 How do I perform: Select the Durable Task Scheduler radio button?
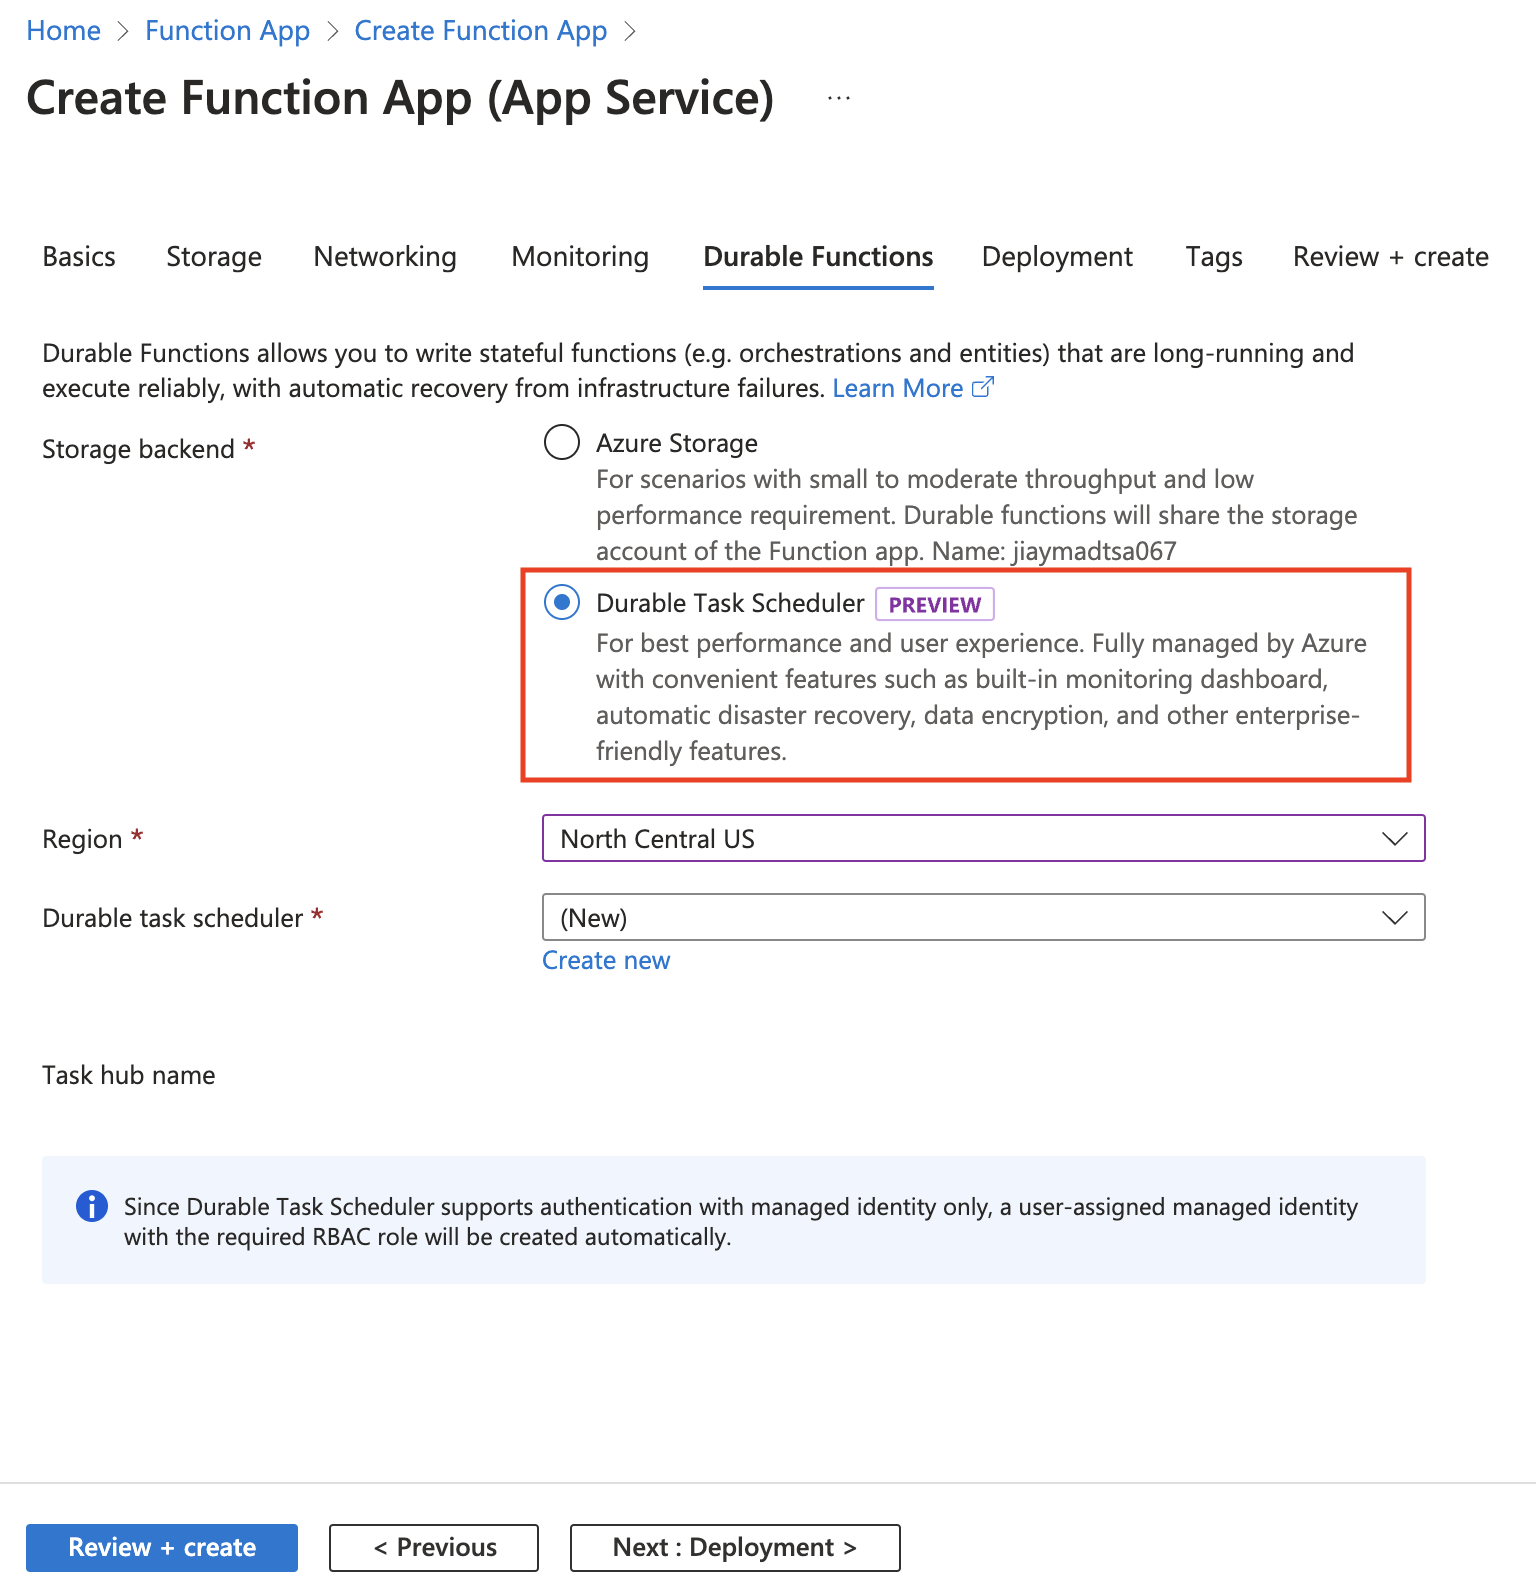pyautogui.click(x=562, y=602)
